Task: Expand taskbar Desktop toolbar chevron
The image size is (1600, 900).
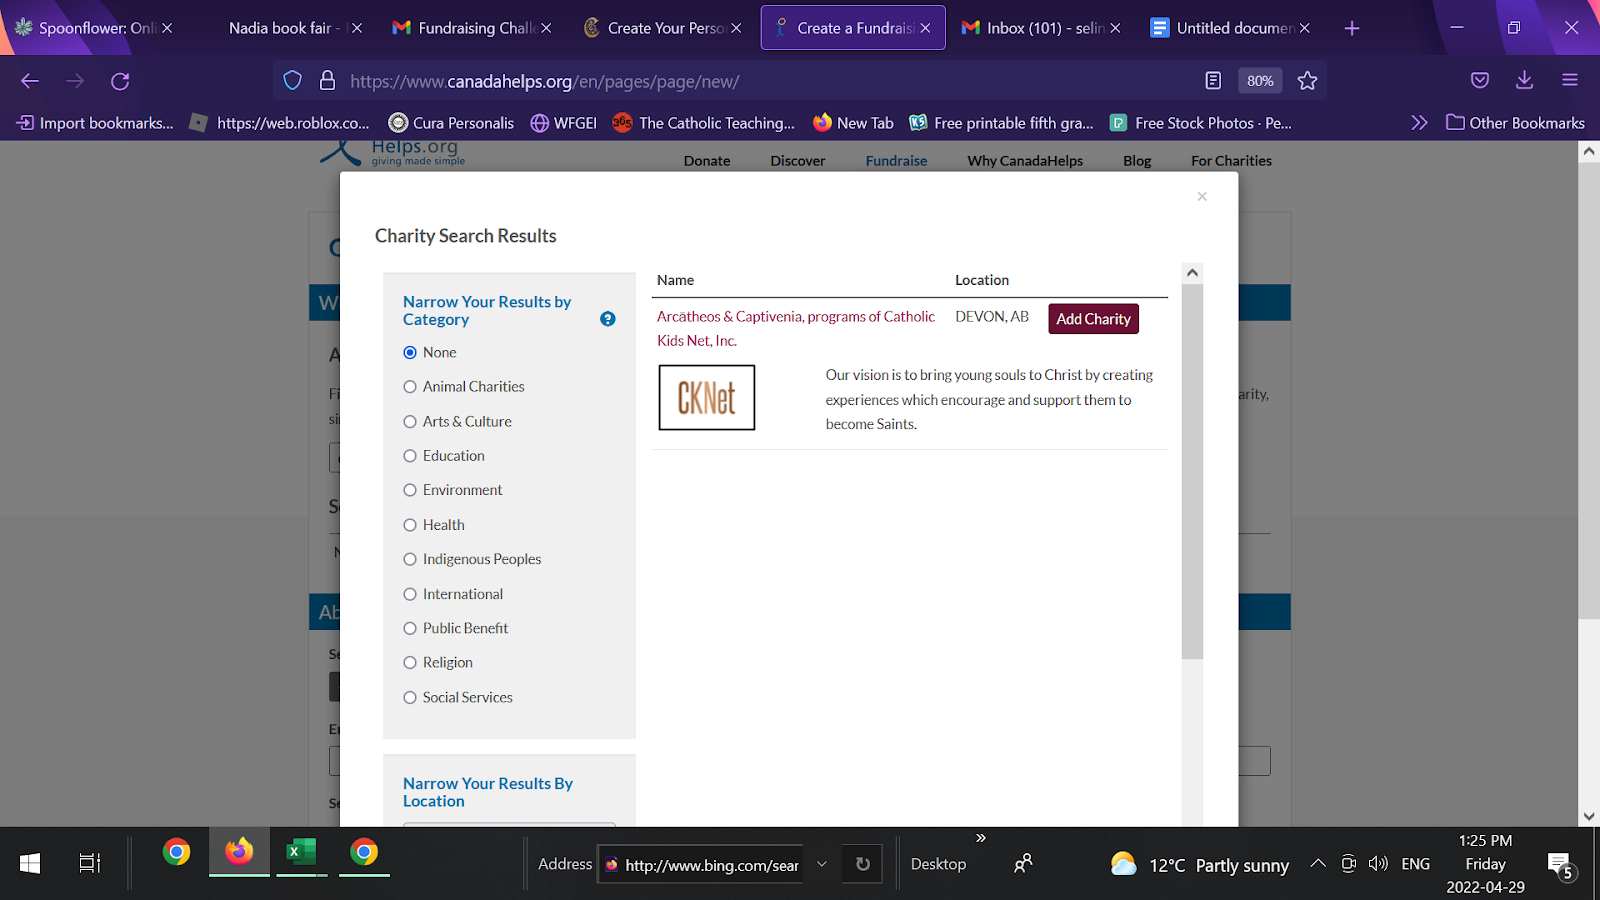Action: (981, 838)
